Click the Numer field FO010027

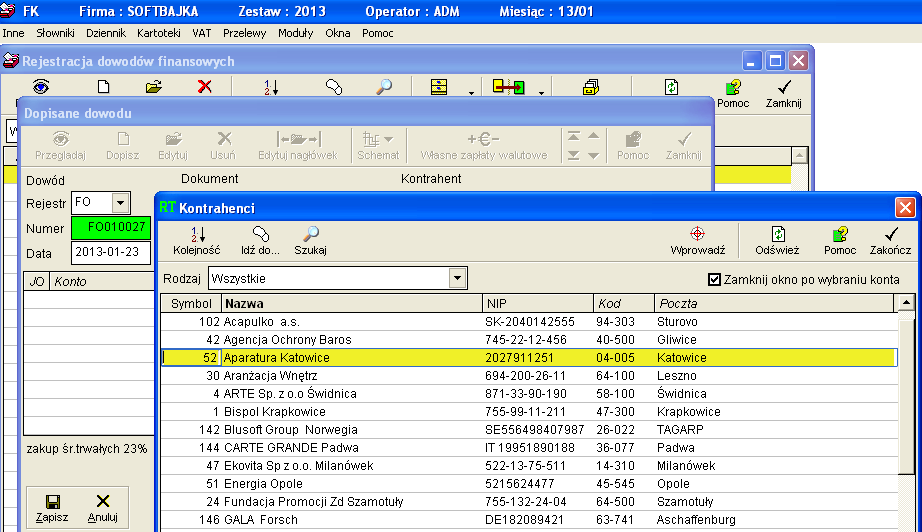click(111, 227)
